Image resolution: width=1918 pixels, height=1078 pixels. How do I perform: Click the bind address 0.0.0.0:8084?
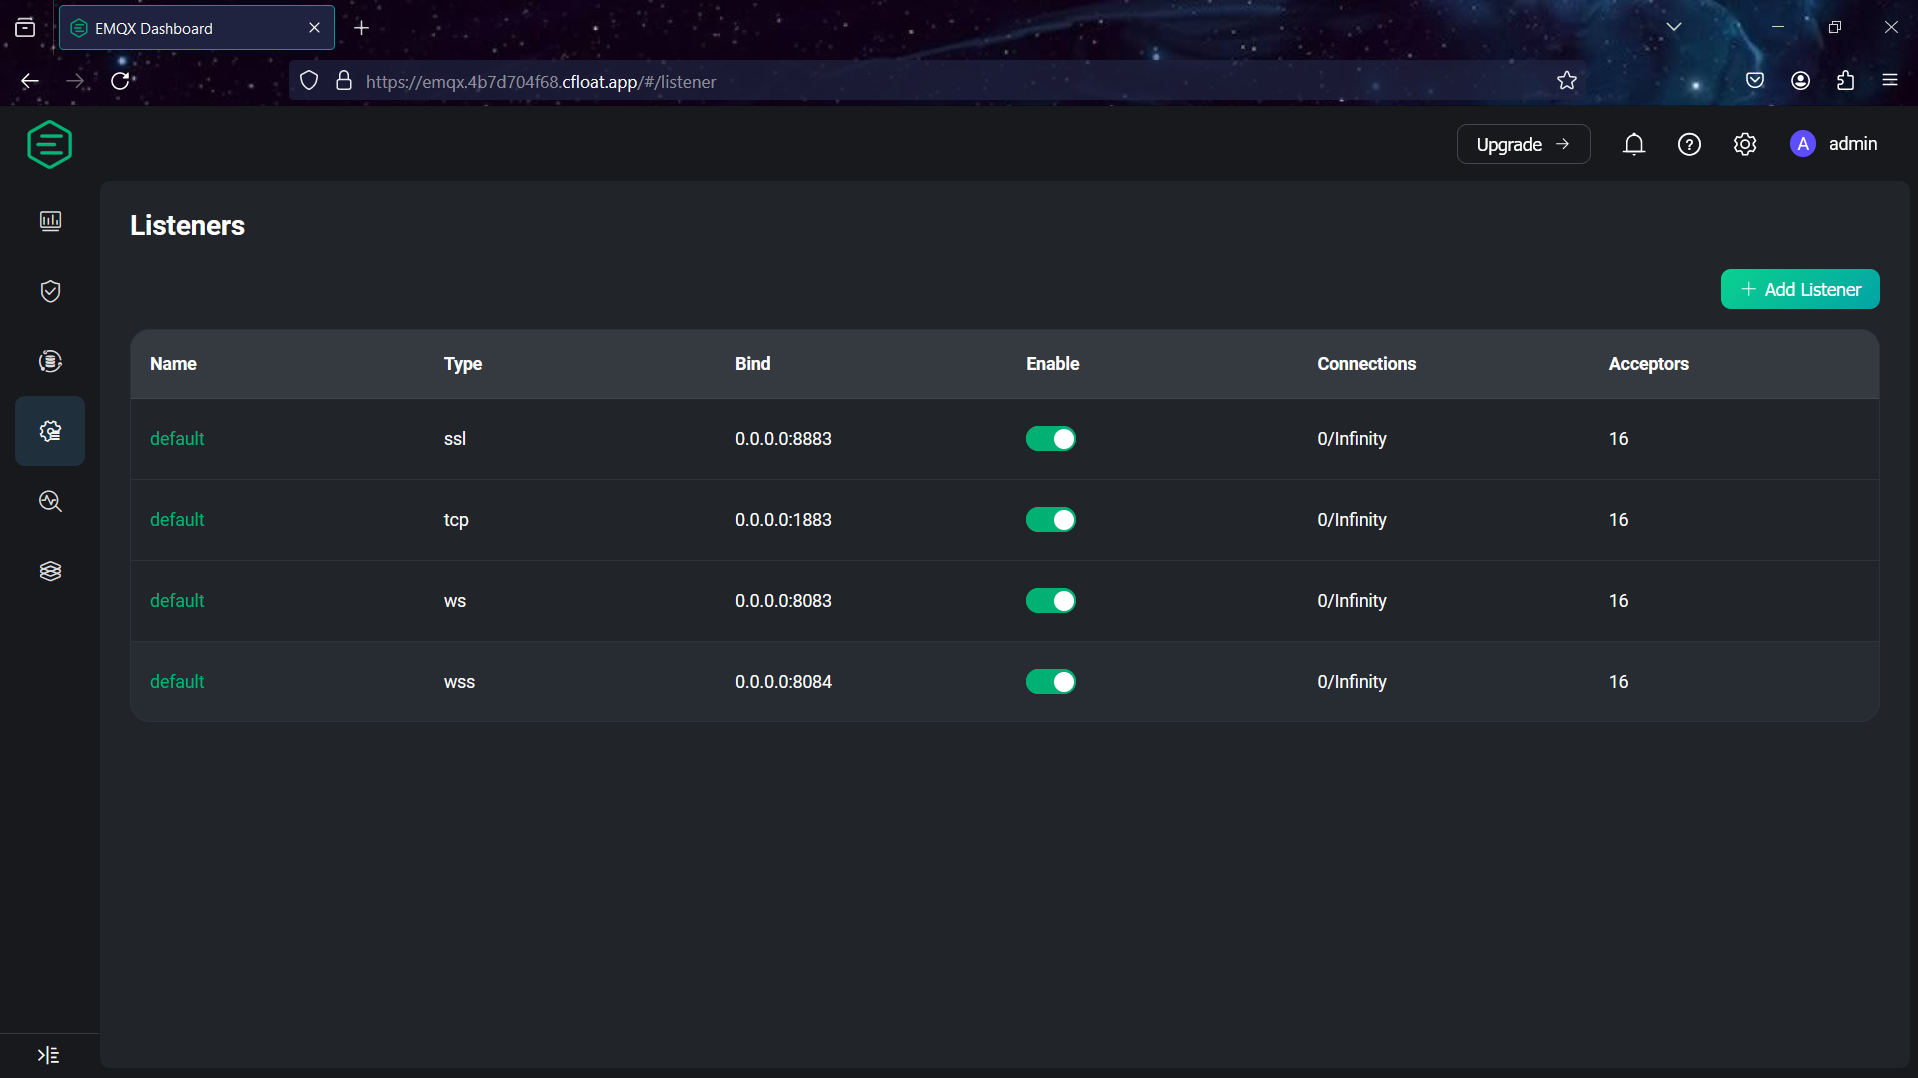point(783,682)
